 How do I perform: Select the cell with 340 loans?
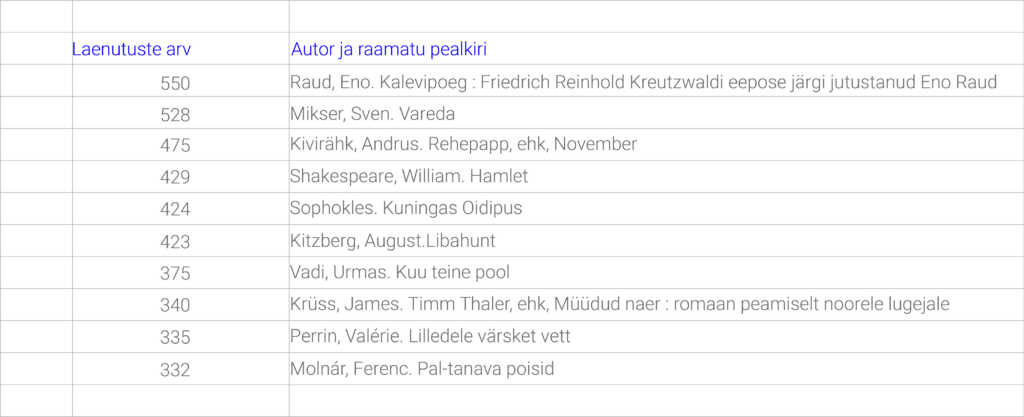180,304
